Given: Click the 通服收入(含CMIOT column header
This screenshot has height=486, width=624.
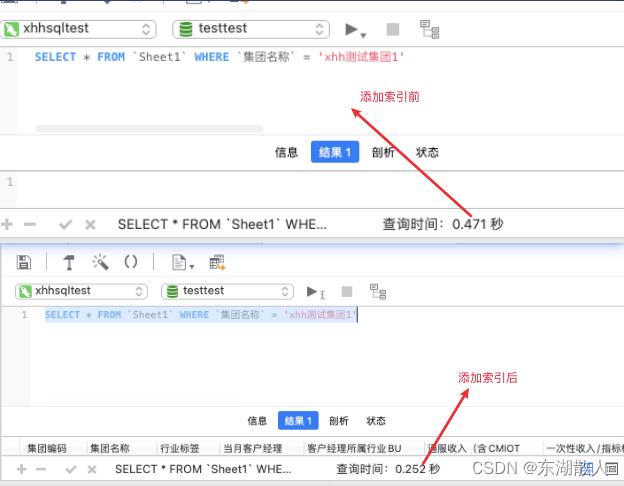Looking at the screenshot, I should pos(474,449).
